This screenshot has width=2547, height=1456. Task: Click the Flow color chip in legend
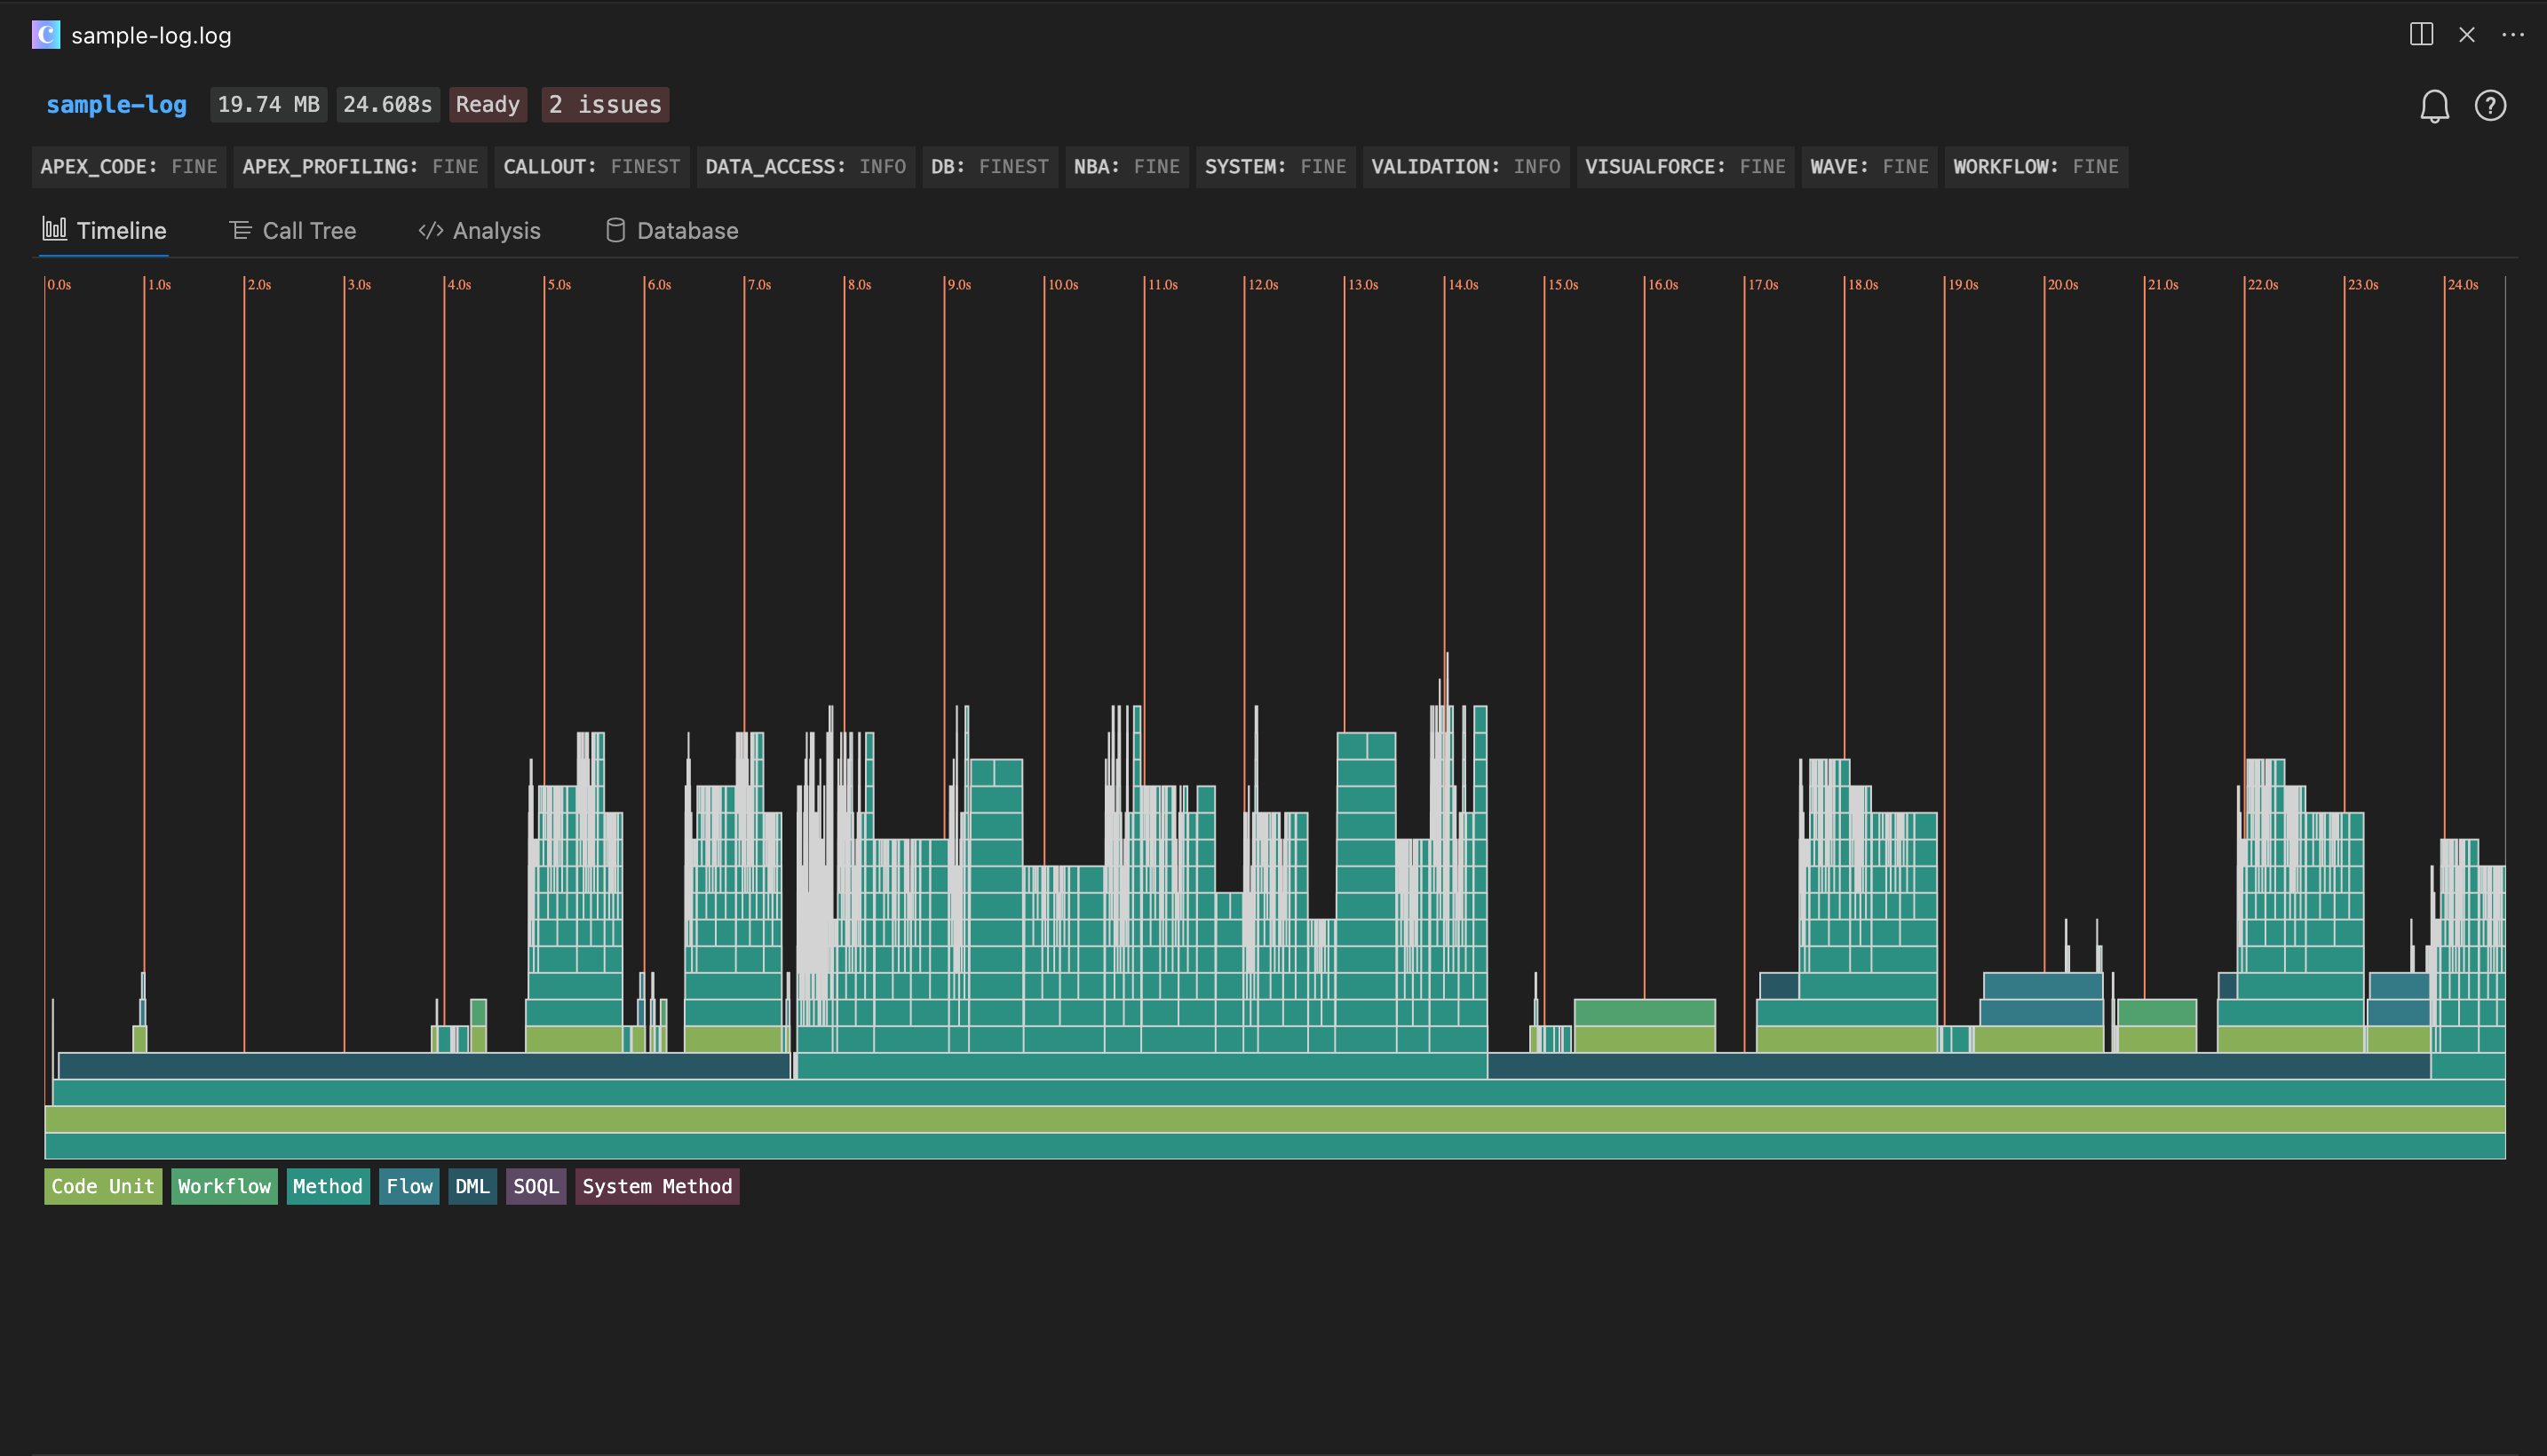click(409, 1186)
